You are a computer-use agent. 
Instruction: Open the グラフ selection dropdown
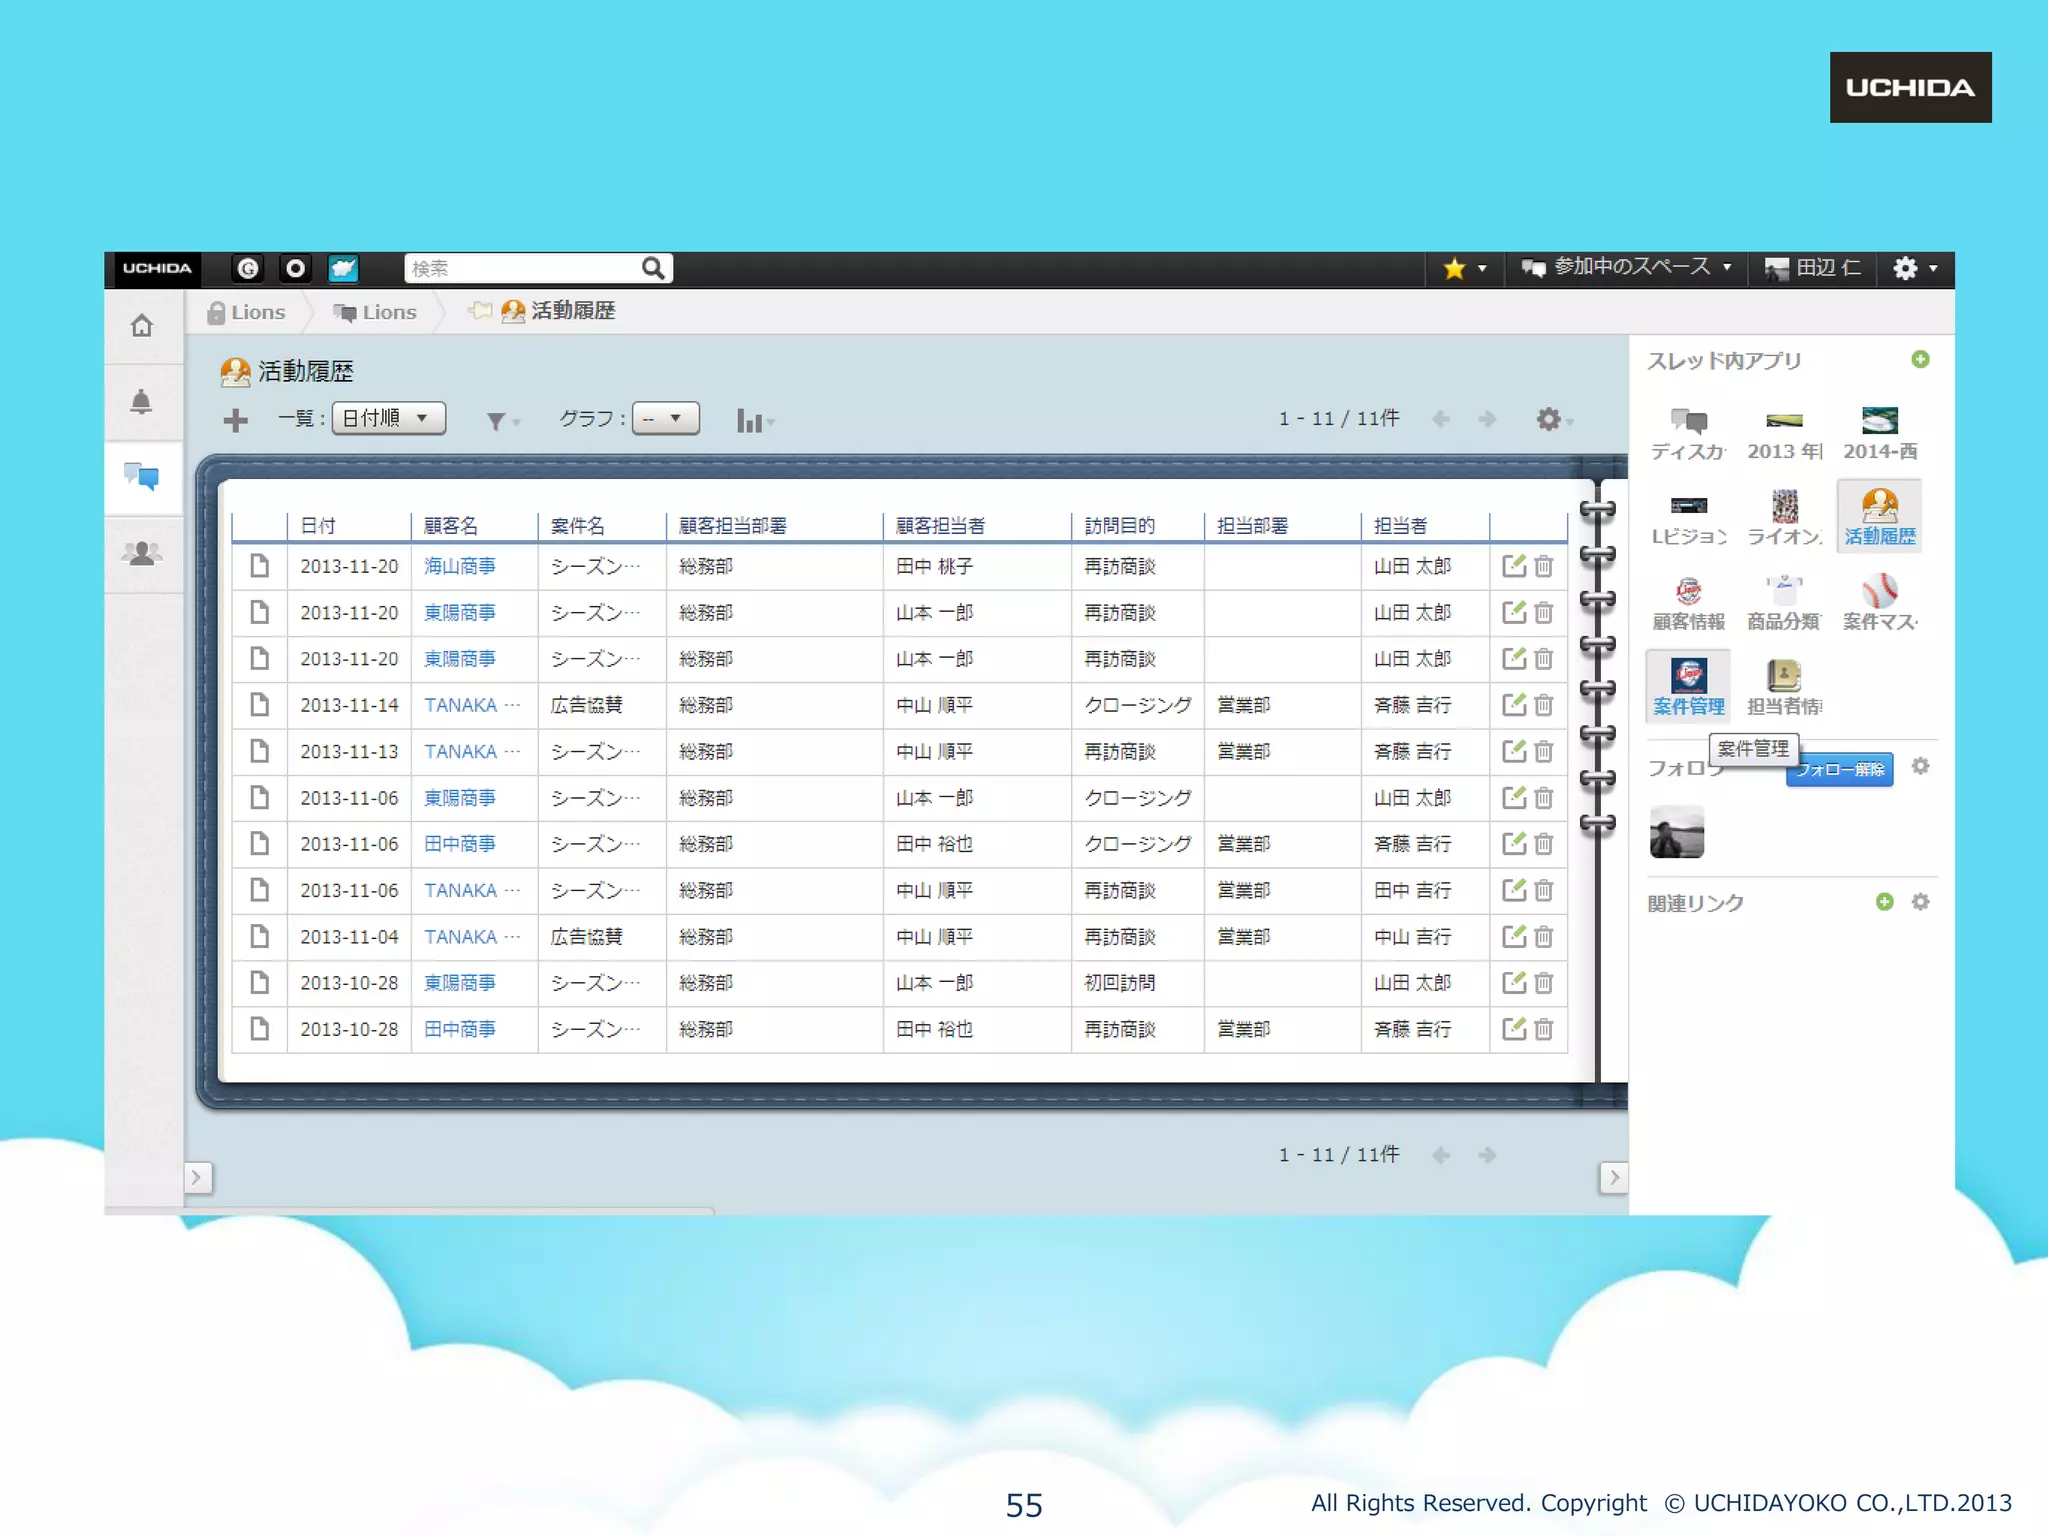coord(665,418)
